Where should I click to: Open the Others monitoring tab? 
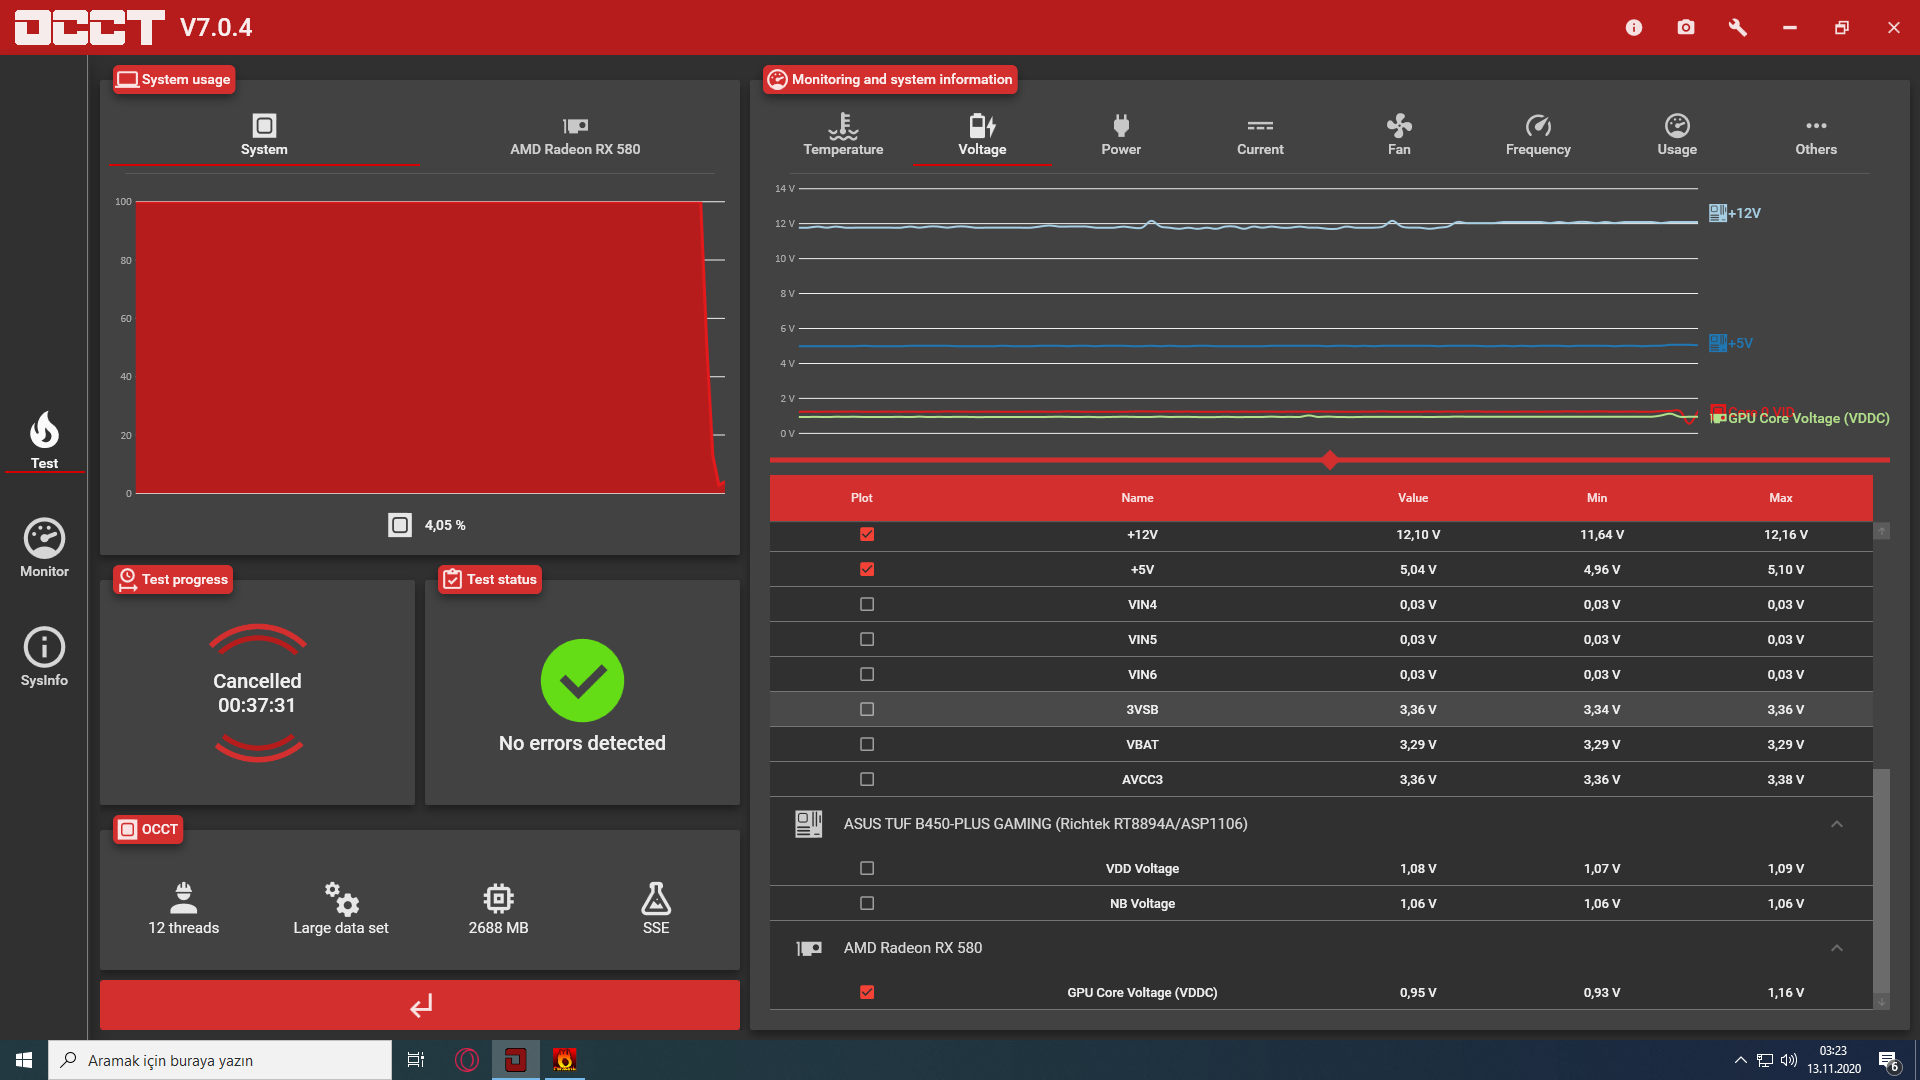[1816, 135]
